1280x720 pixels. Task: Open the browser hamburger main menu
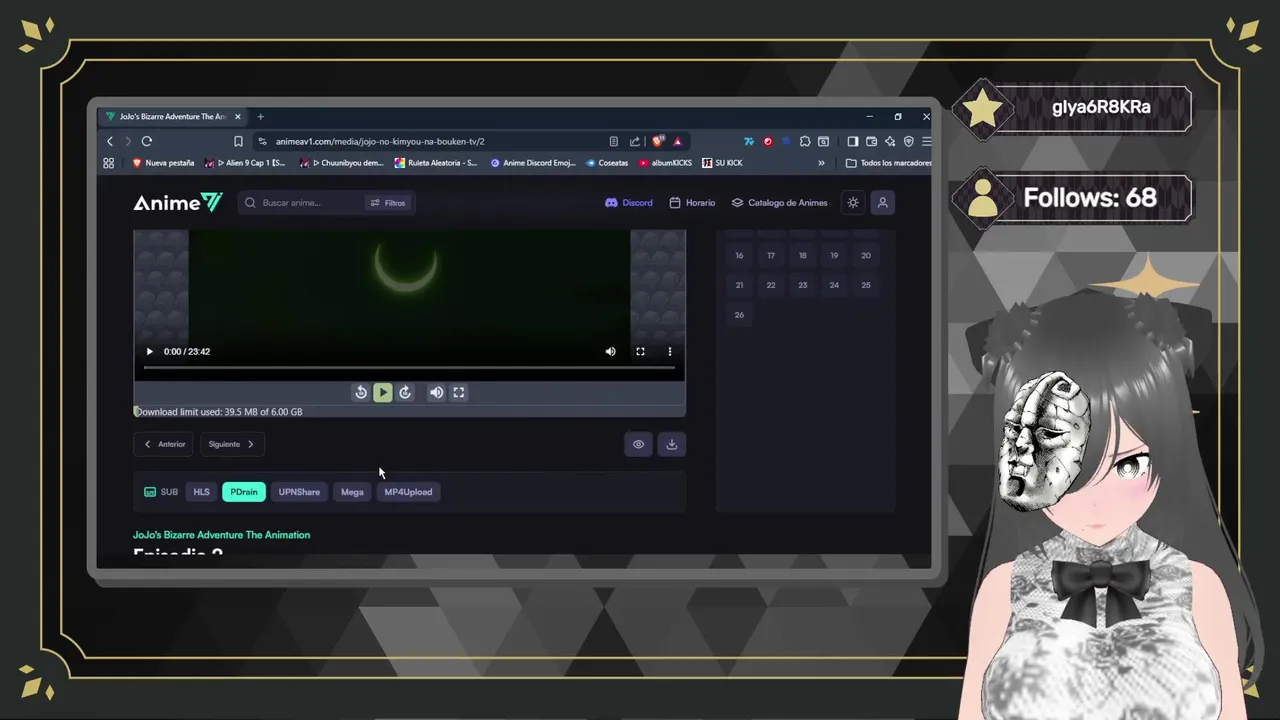click(926, 141)
